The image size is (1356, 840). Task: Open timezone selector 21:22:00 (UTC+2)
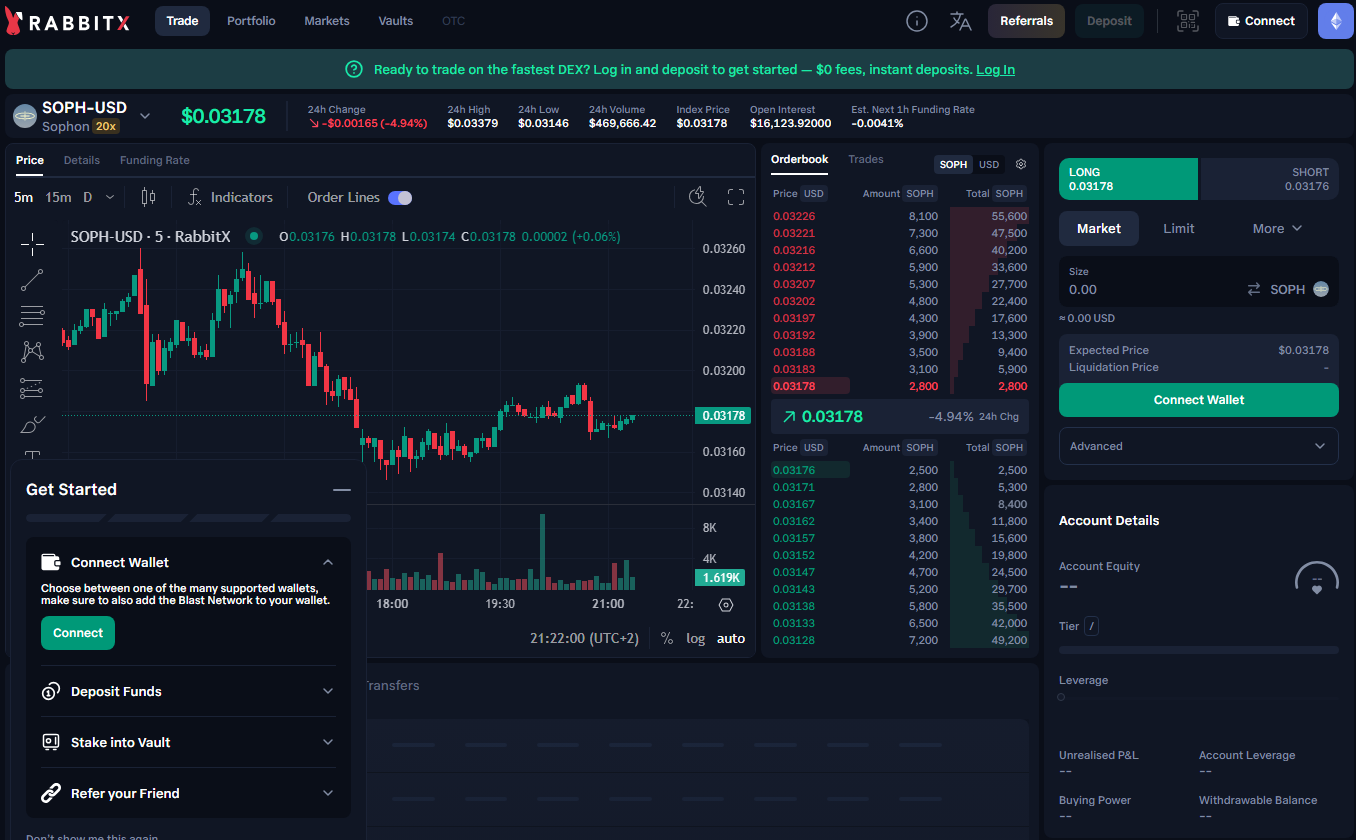coord(584,638)
